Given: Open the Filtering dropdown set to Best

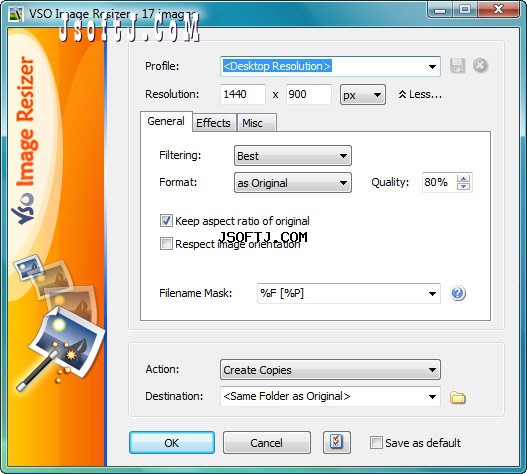Looking at the screenshot, I should 293,156.
